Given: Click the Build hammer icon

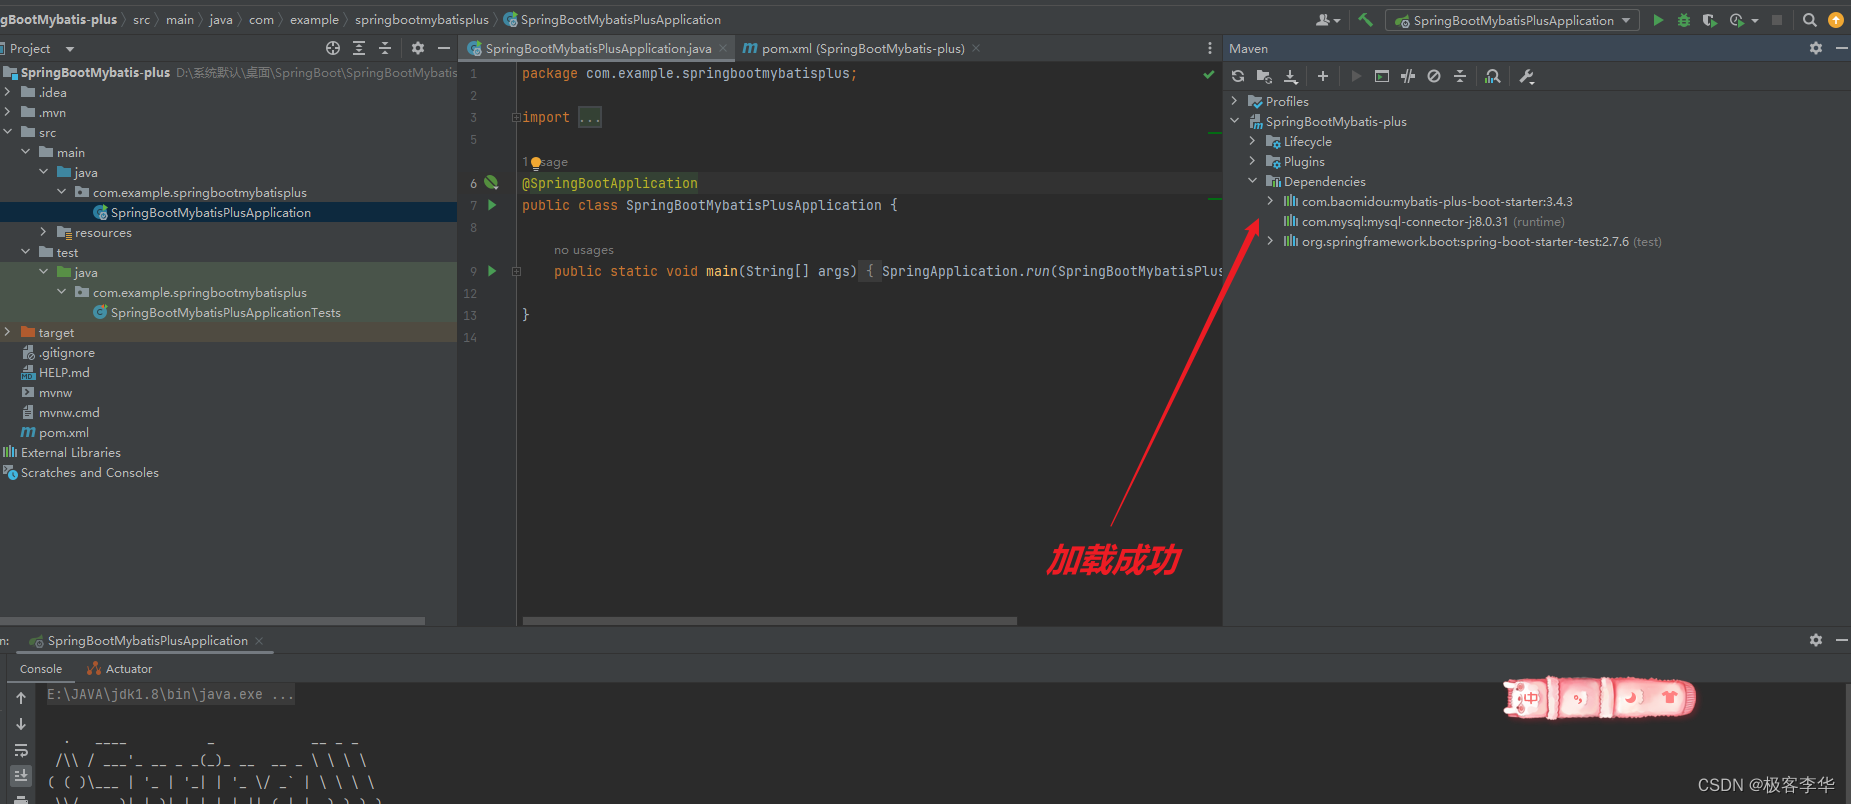Looking at the screenshot, I should 1365,20.
